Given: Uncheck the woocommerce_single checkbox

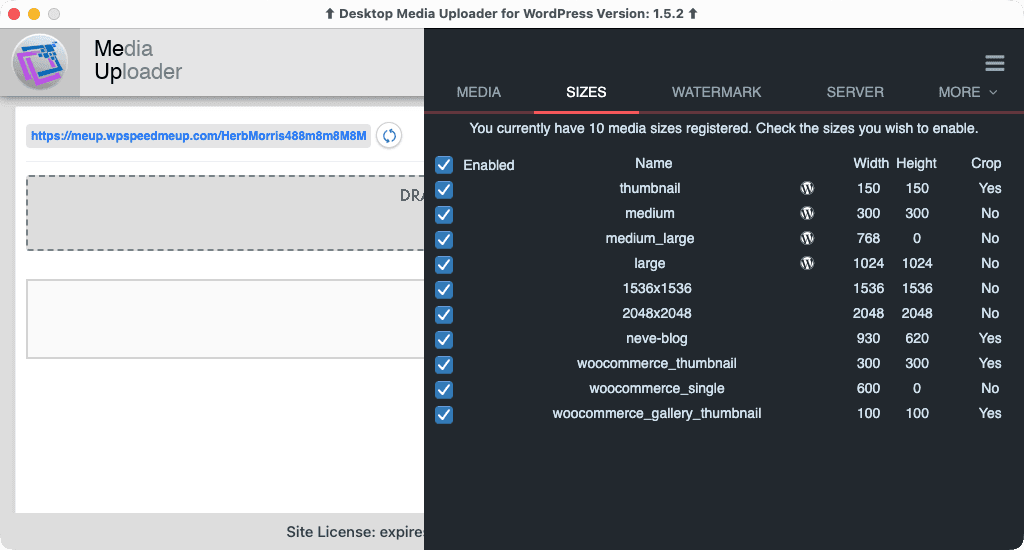Looking at the screenshot, I should point(444,390).
